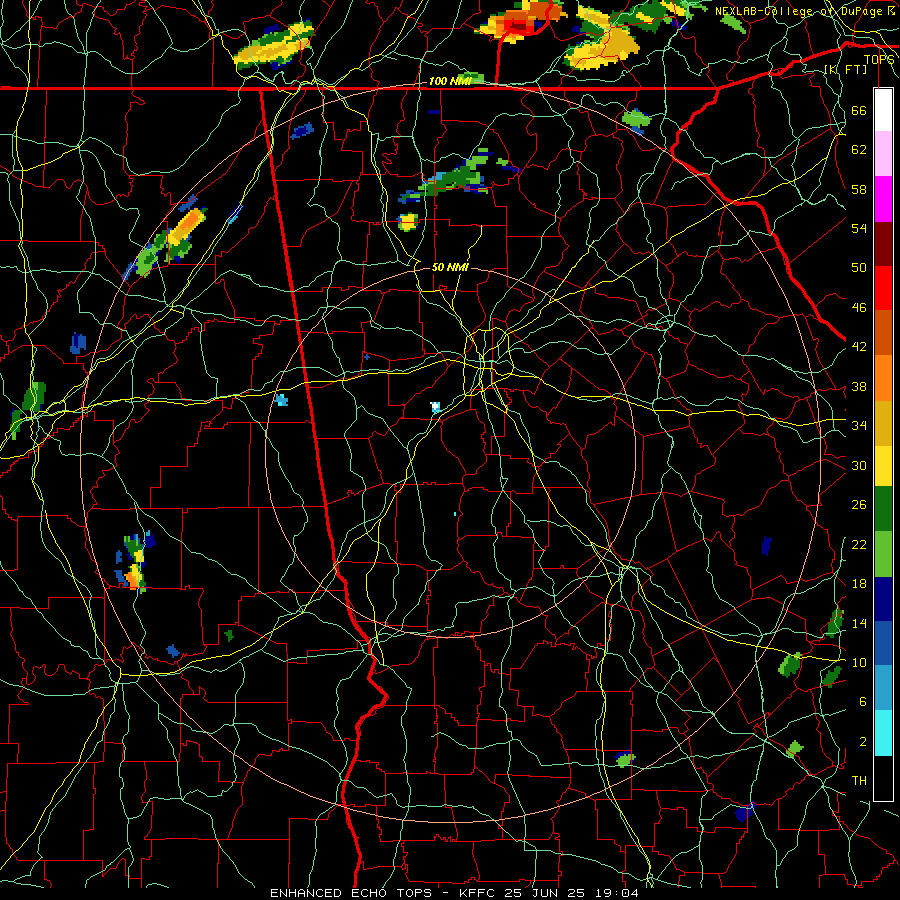This screenshot has height=900, width=900.
Task: Pick the bright red legend swatch below 50
Action: pos(883,288)
